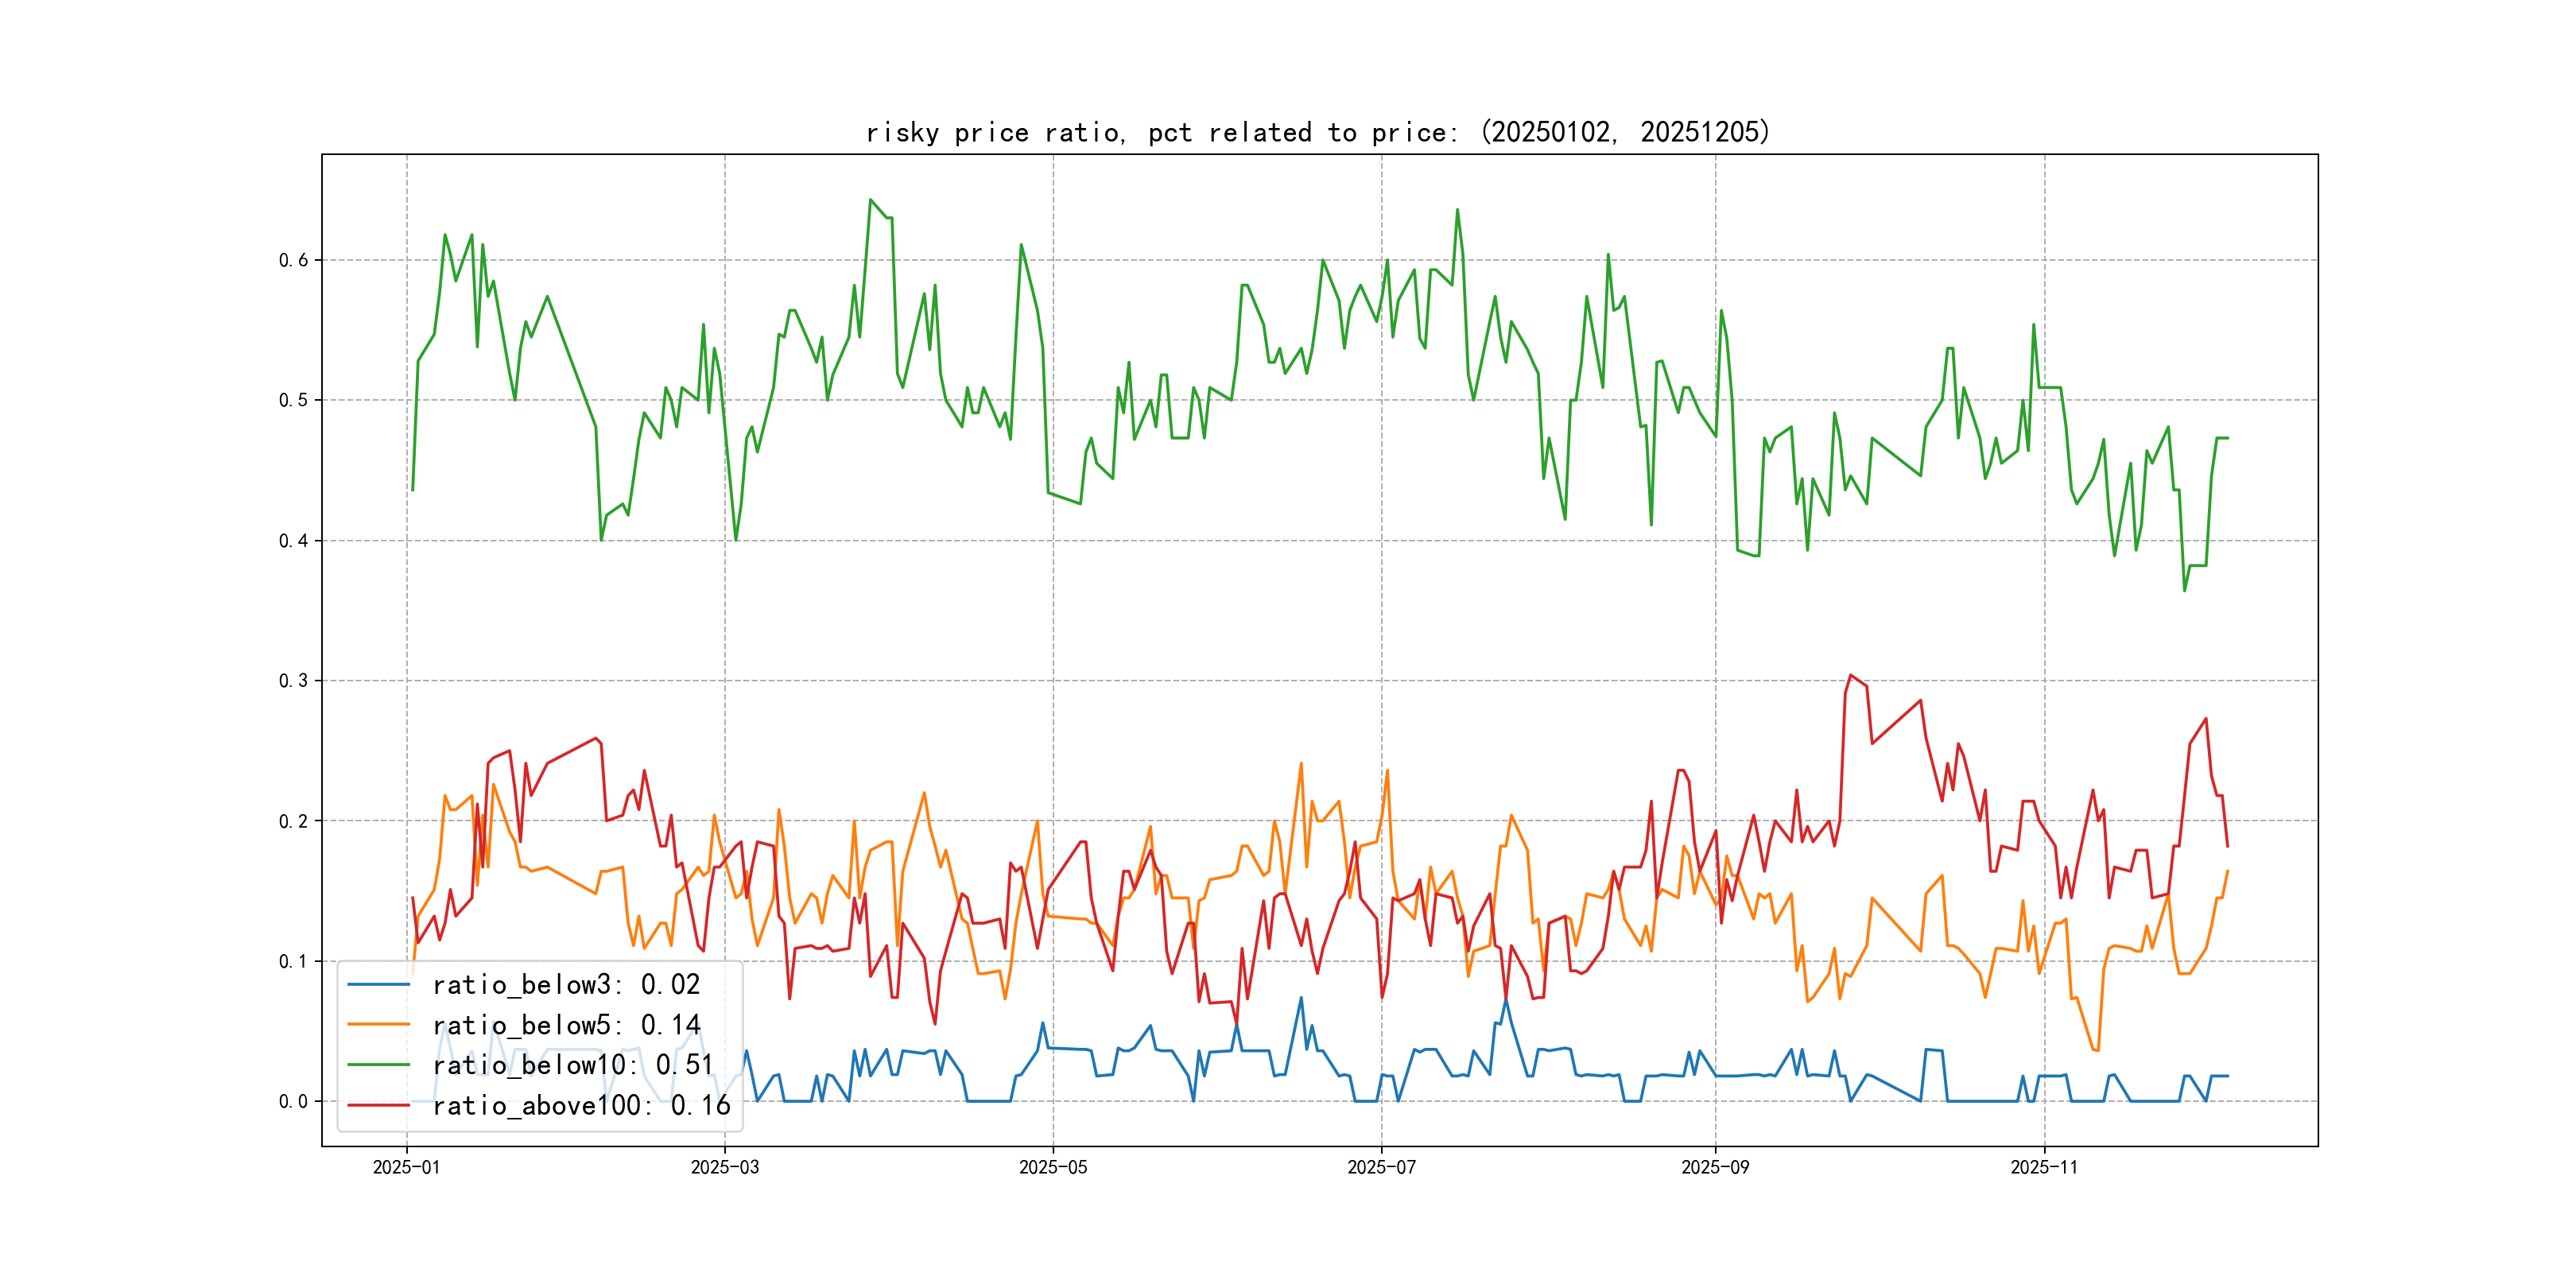The height and width of the screenshot is (1288, 2576).
Task: Click the red ratio_above100 legend line swatch
Action: [x=378, y=1105]
